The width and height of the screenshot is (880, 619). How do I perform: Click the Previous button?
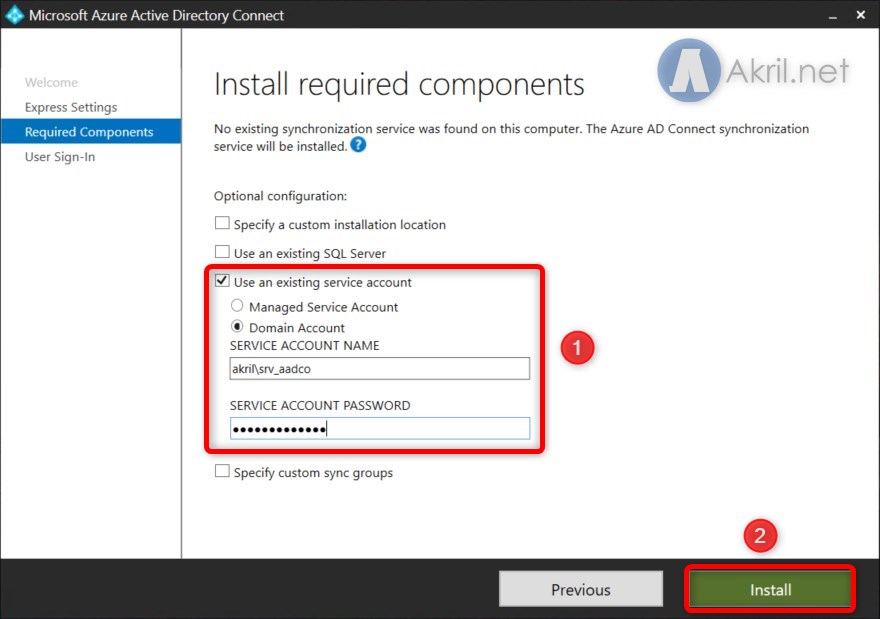pos(581,589)
